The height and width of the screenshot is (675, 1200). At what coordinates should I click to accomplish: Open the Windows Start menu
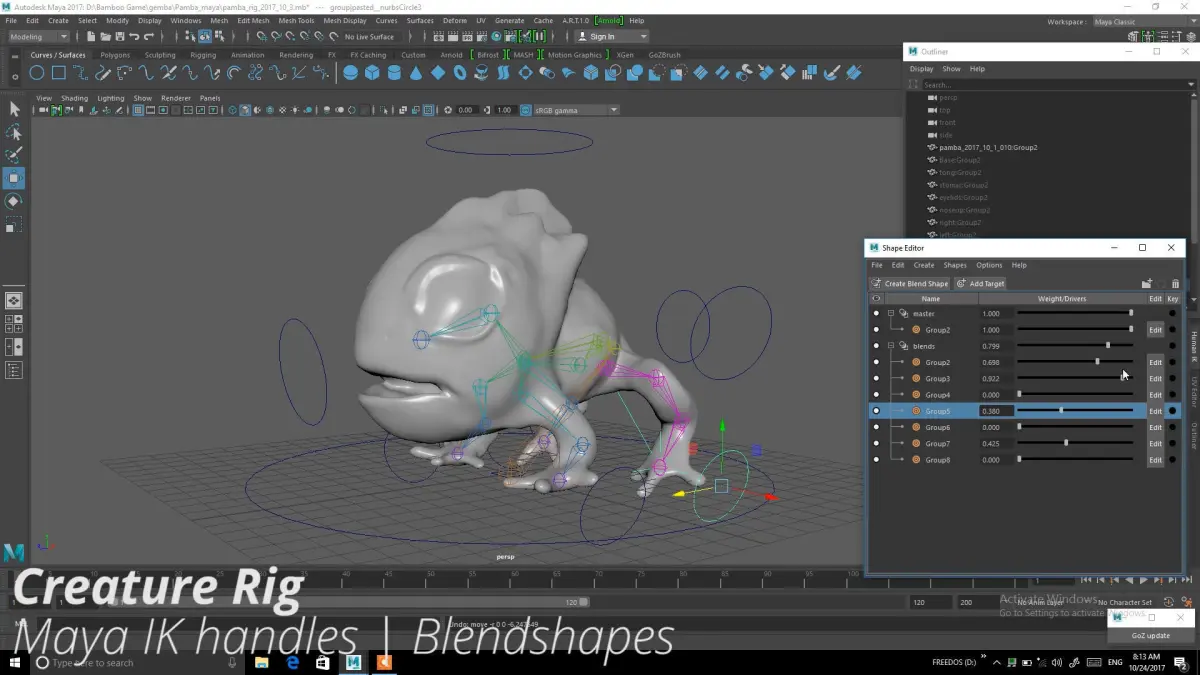pos(15,662)
